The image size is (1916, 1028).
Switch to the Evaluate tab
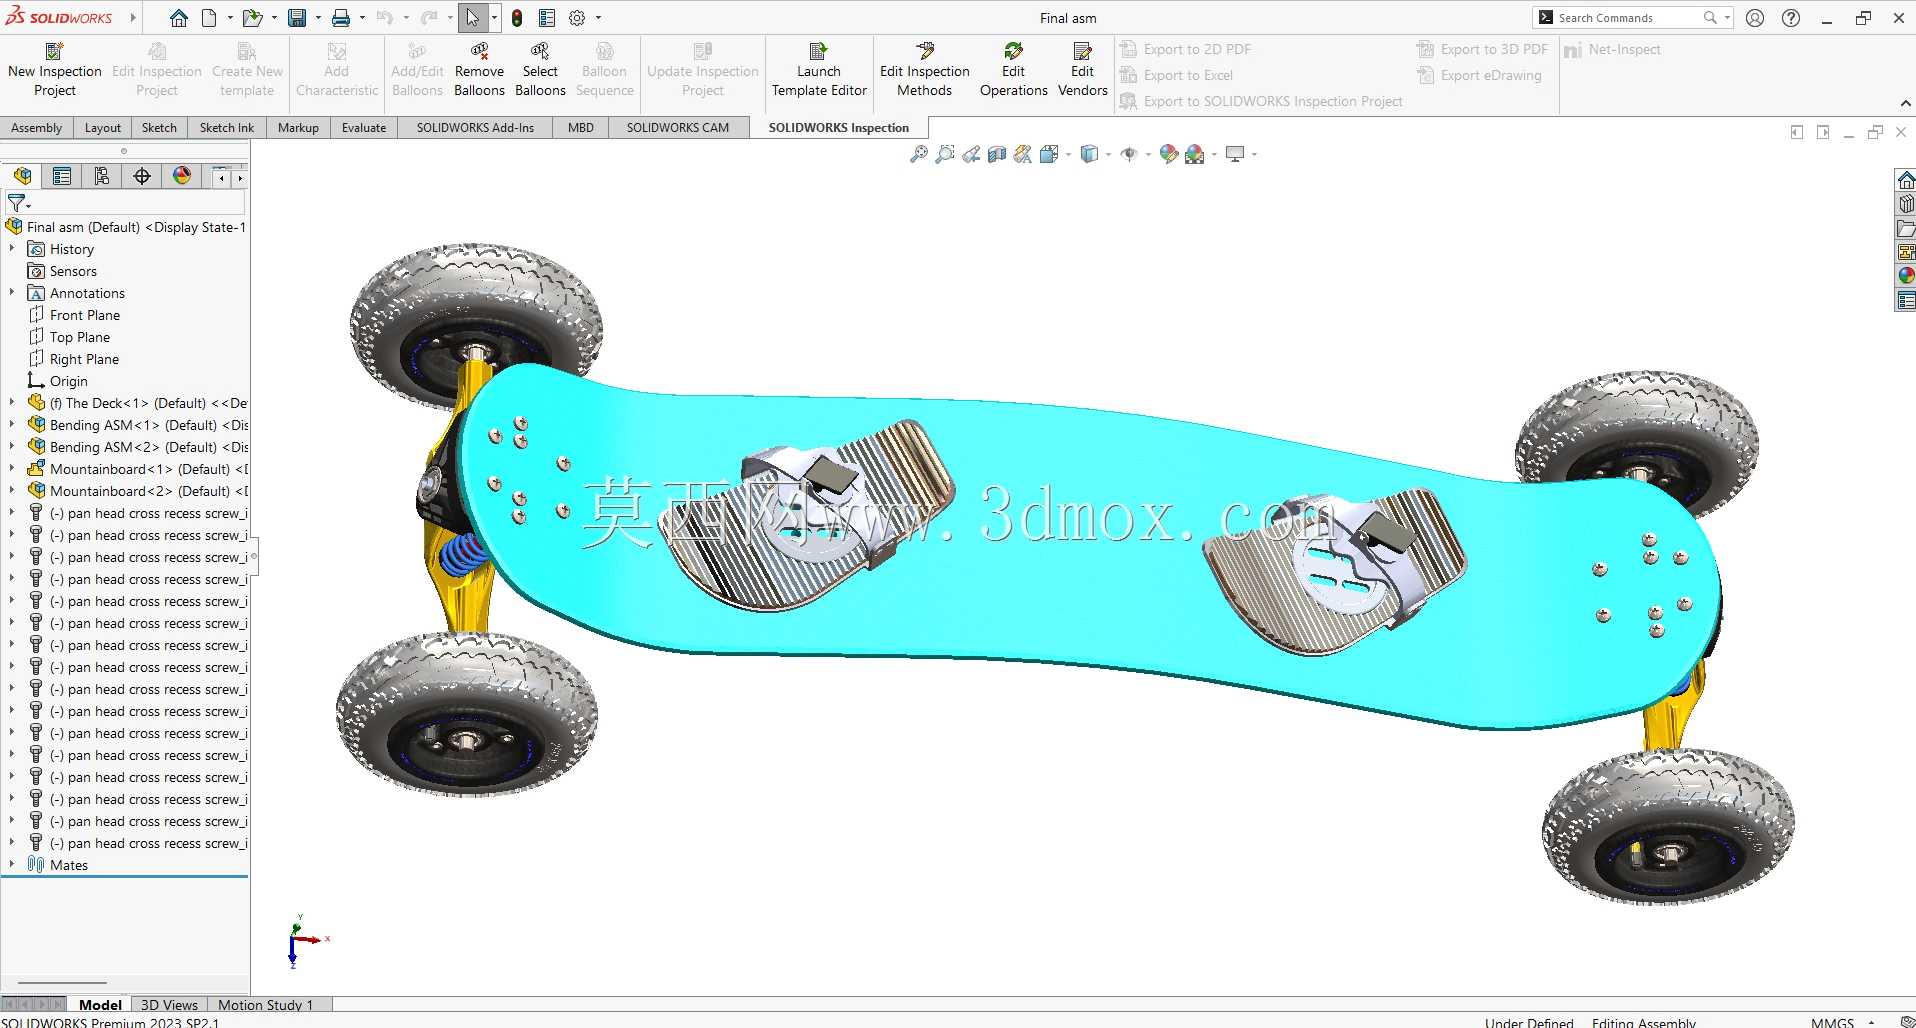tap(364, 128)
